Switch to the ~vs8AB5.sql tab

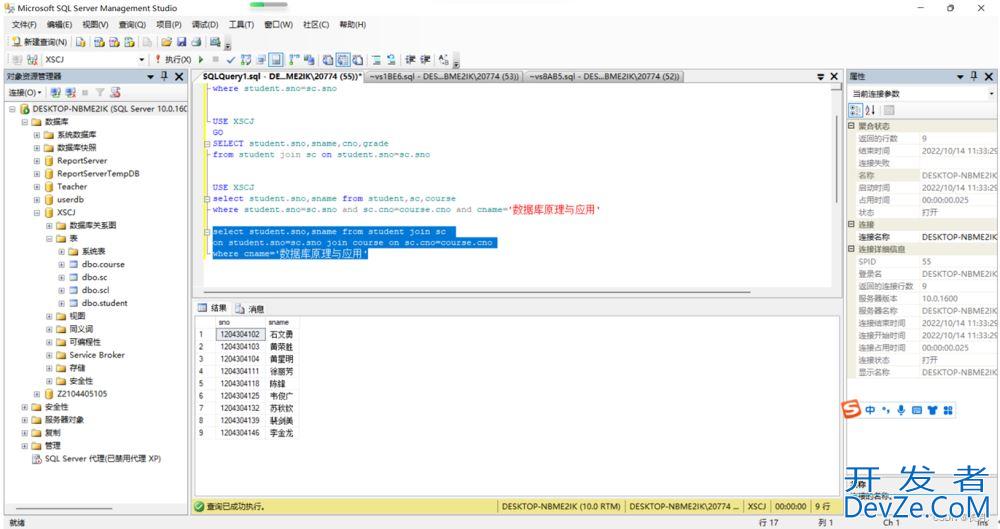(604, 77)
